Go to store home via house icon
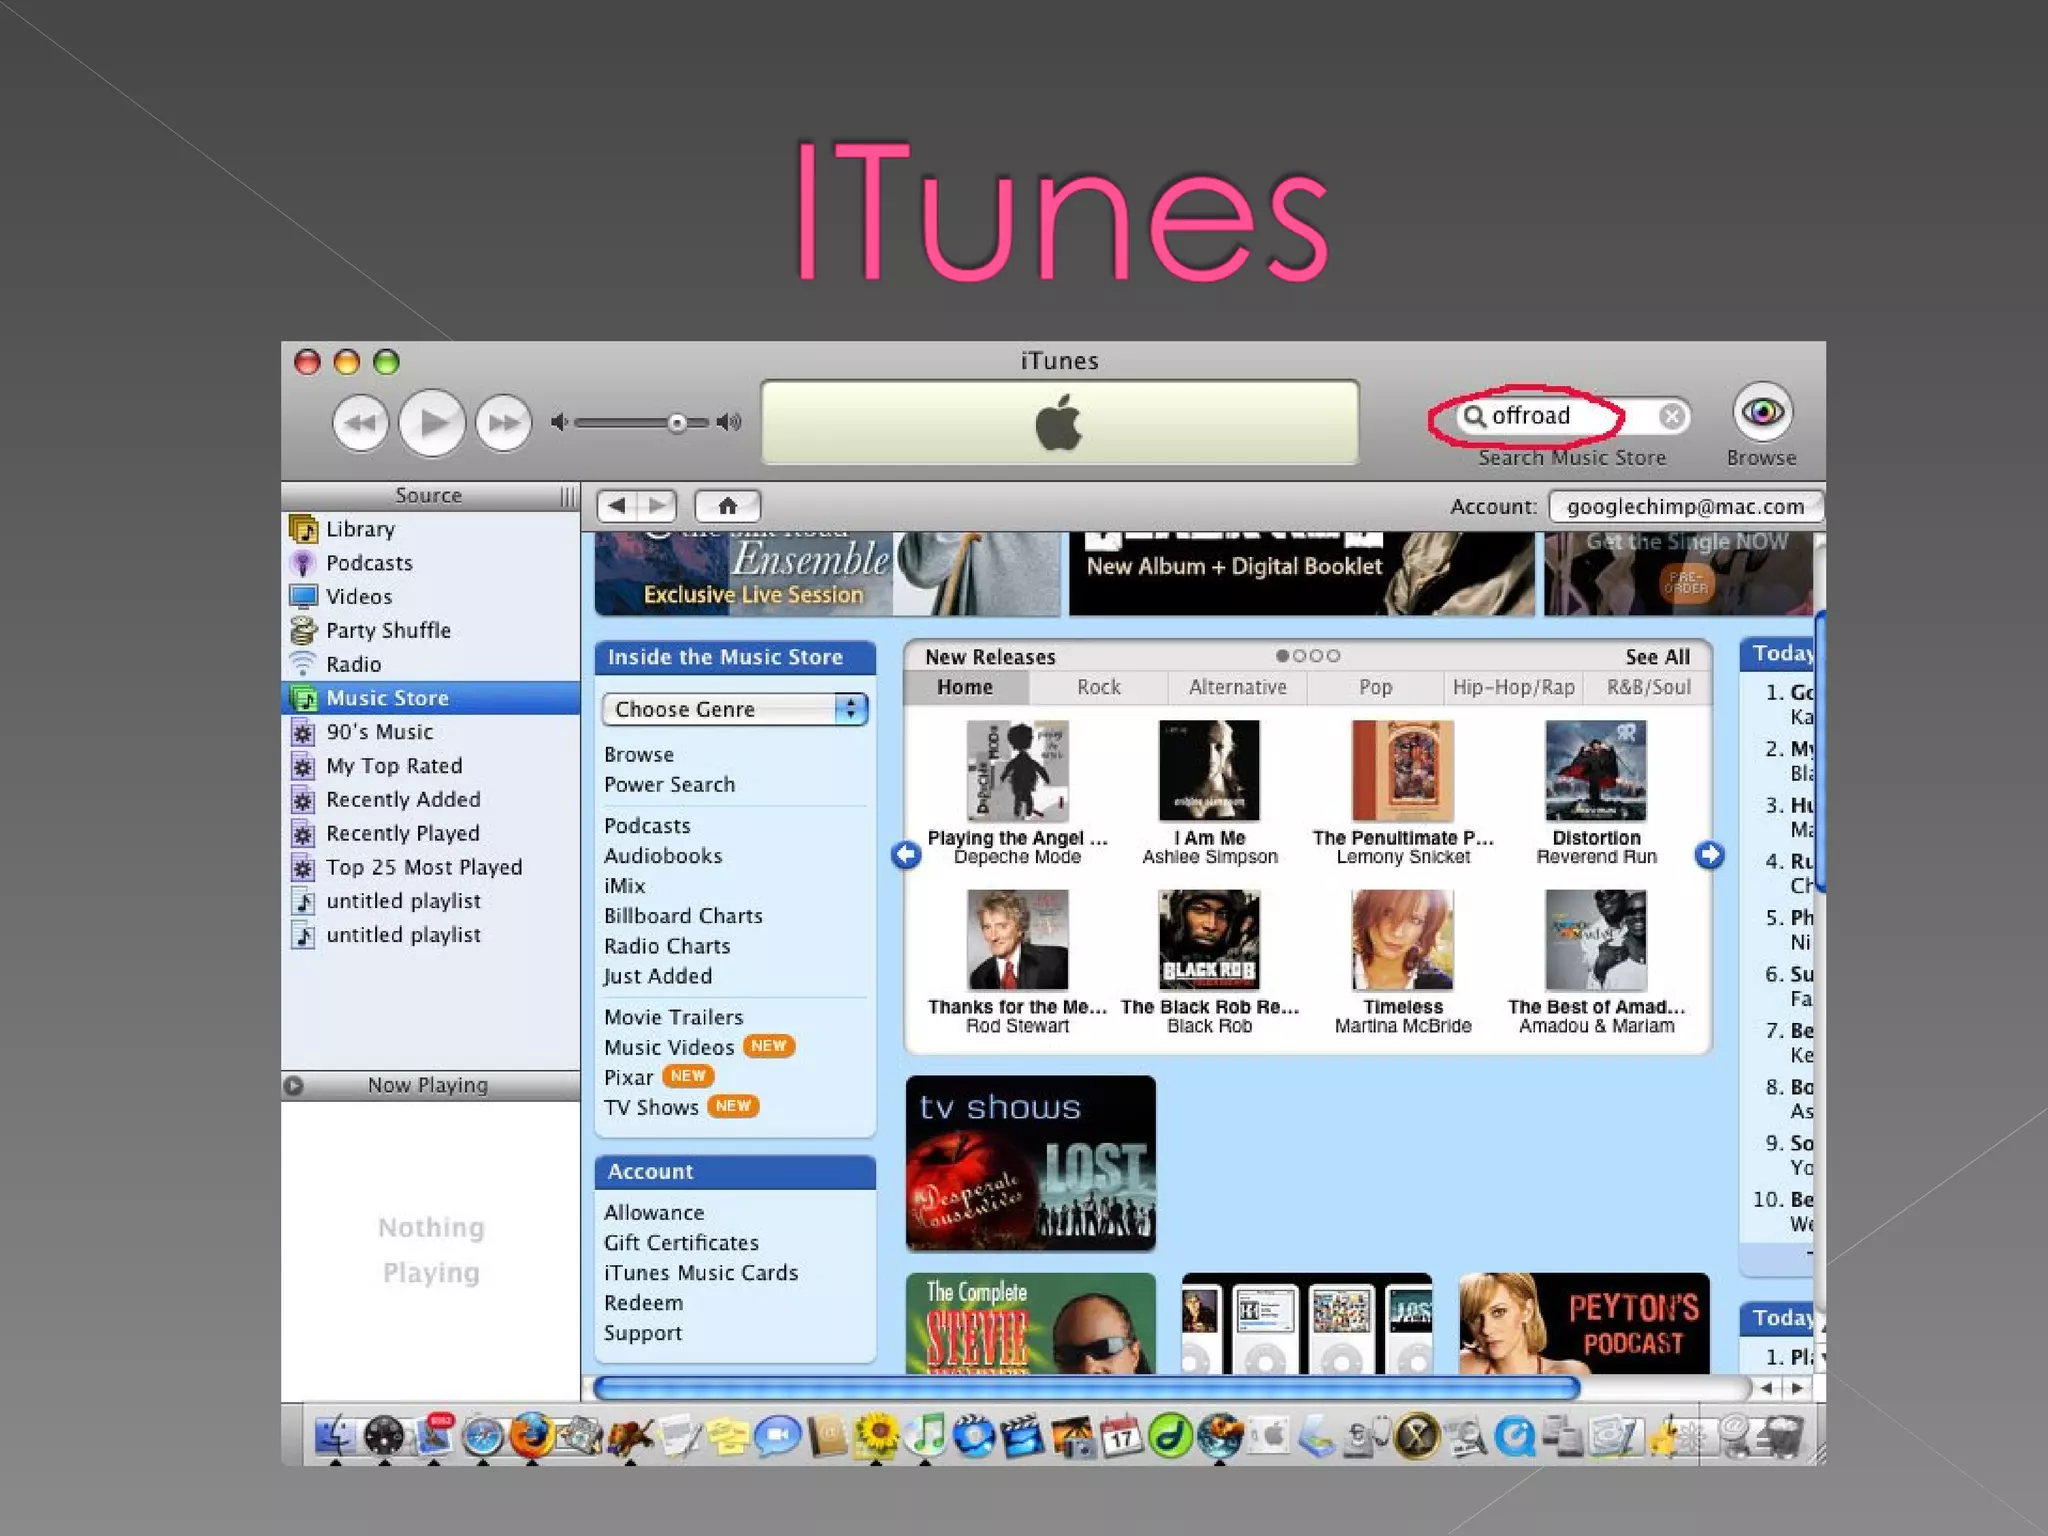The width and height of the screenshot is (2048, 1536). pos(727,506)
